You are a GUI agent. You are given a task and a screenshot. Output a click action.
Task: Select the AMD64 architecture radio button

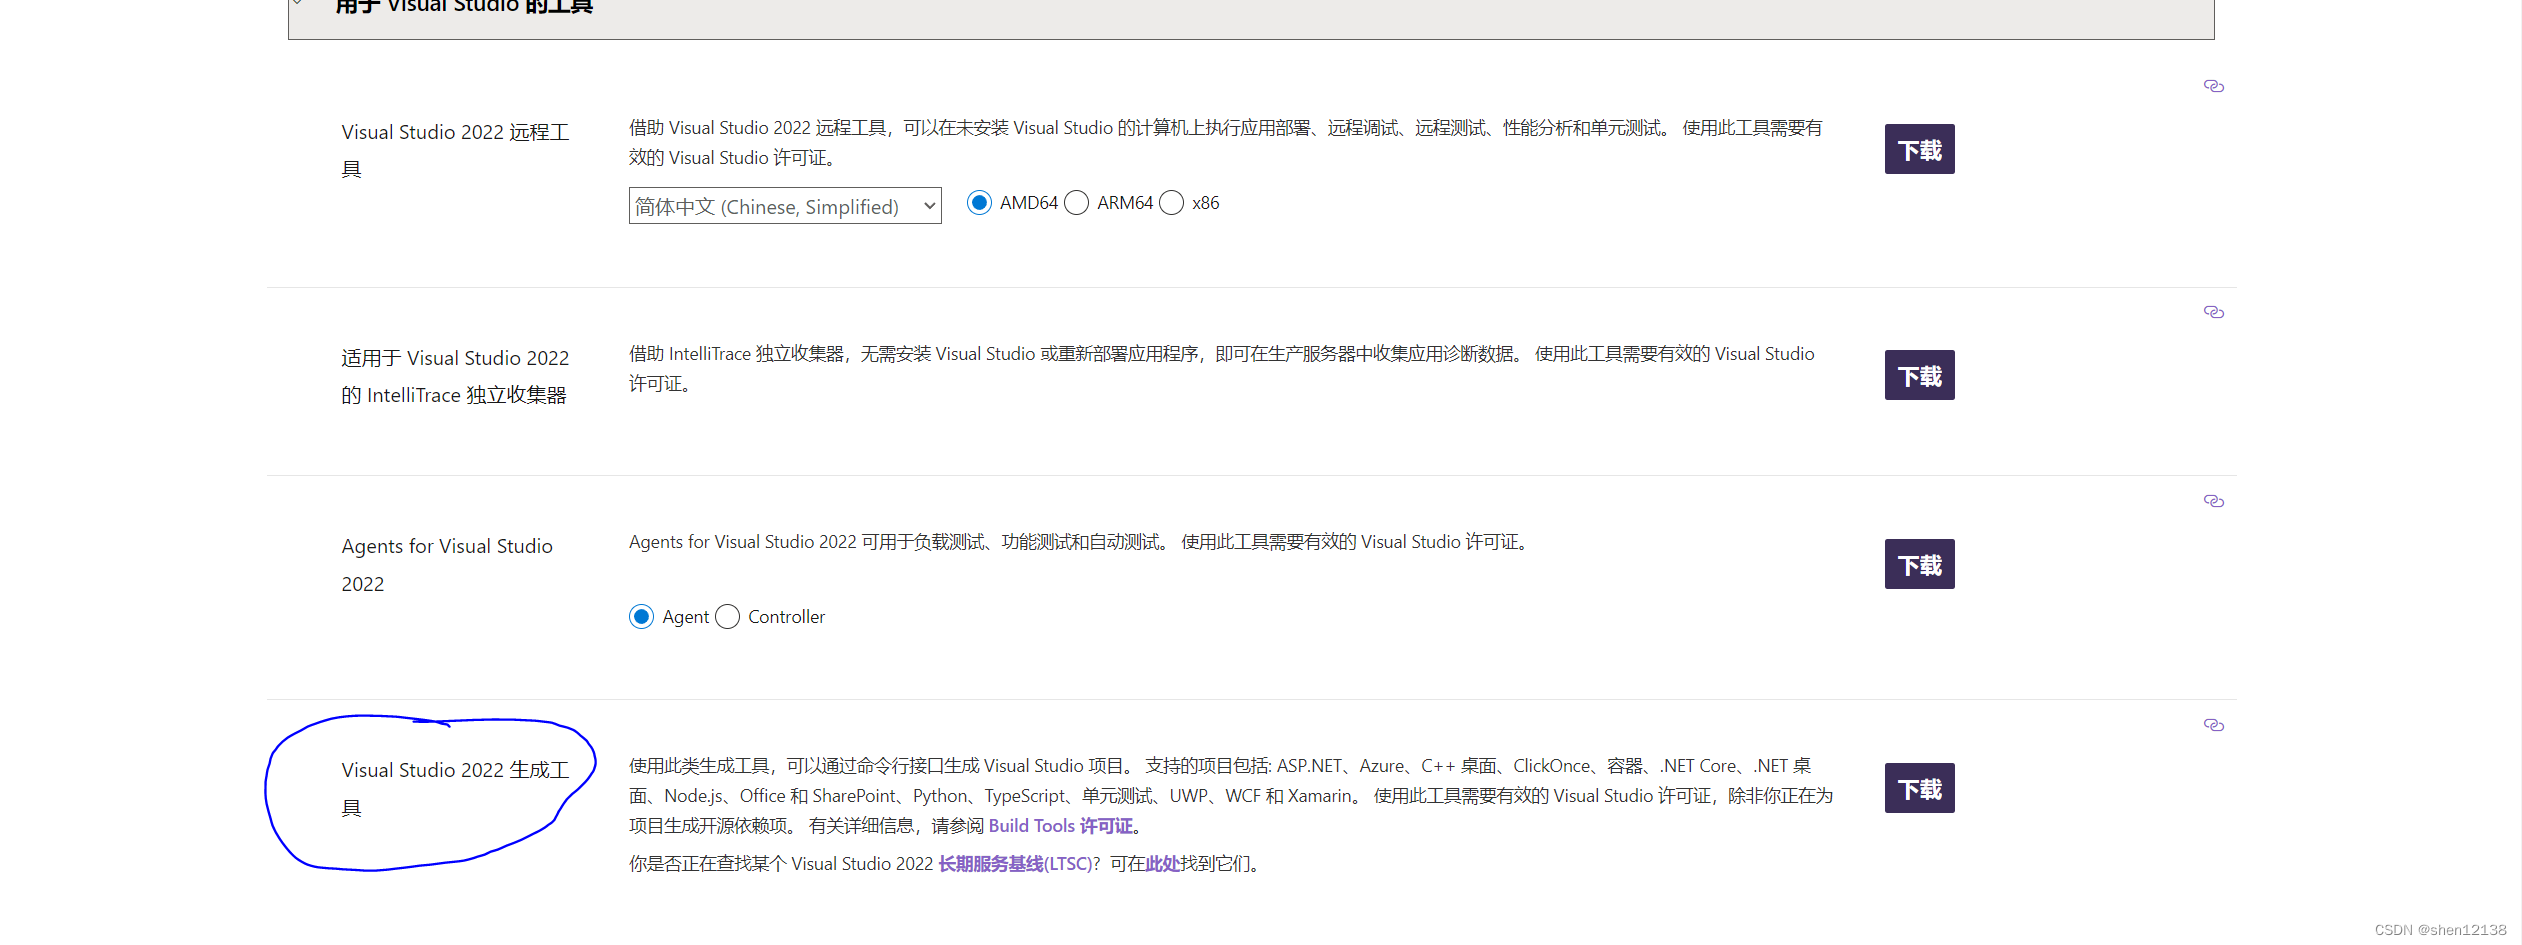click(x=979, y=203)
